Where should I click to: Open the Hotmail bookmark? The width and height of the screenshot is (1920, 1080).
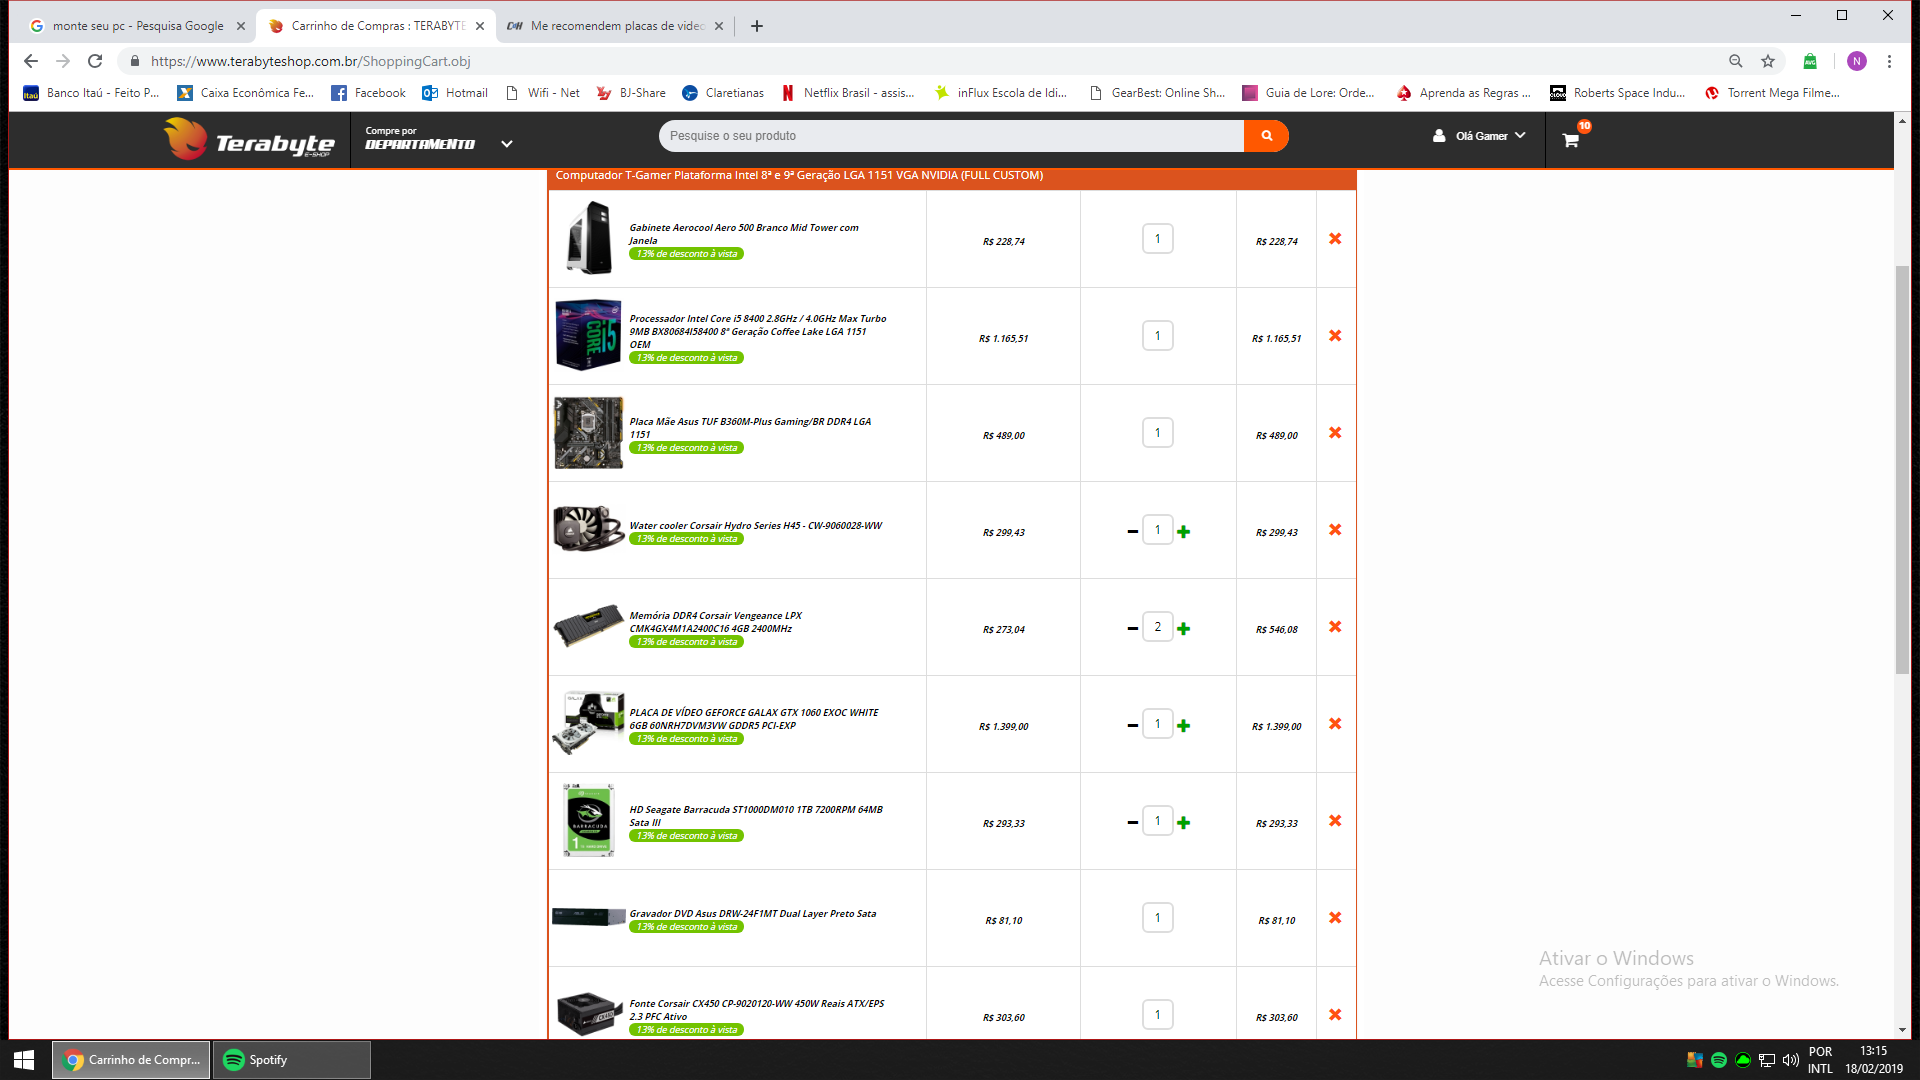(x=455, y=93)
